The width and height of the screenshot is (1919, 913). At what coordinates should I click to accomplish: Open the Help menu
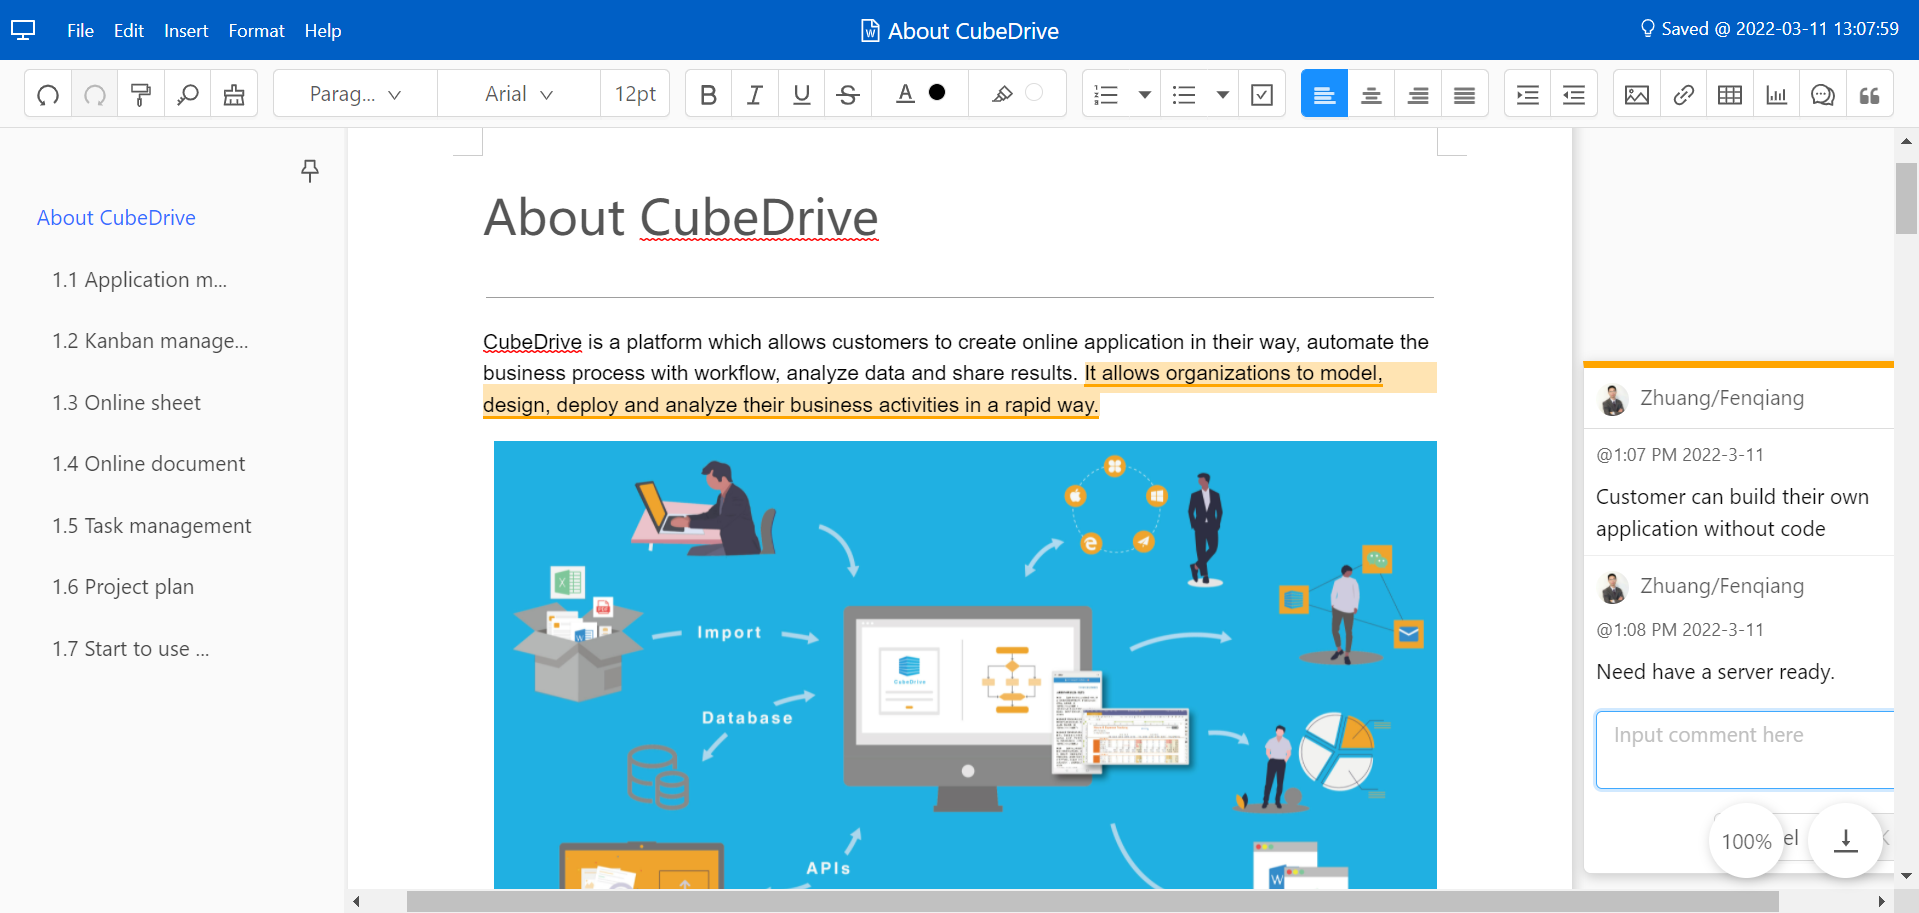point(323,31)
